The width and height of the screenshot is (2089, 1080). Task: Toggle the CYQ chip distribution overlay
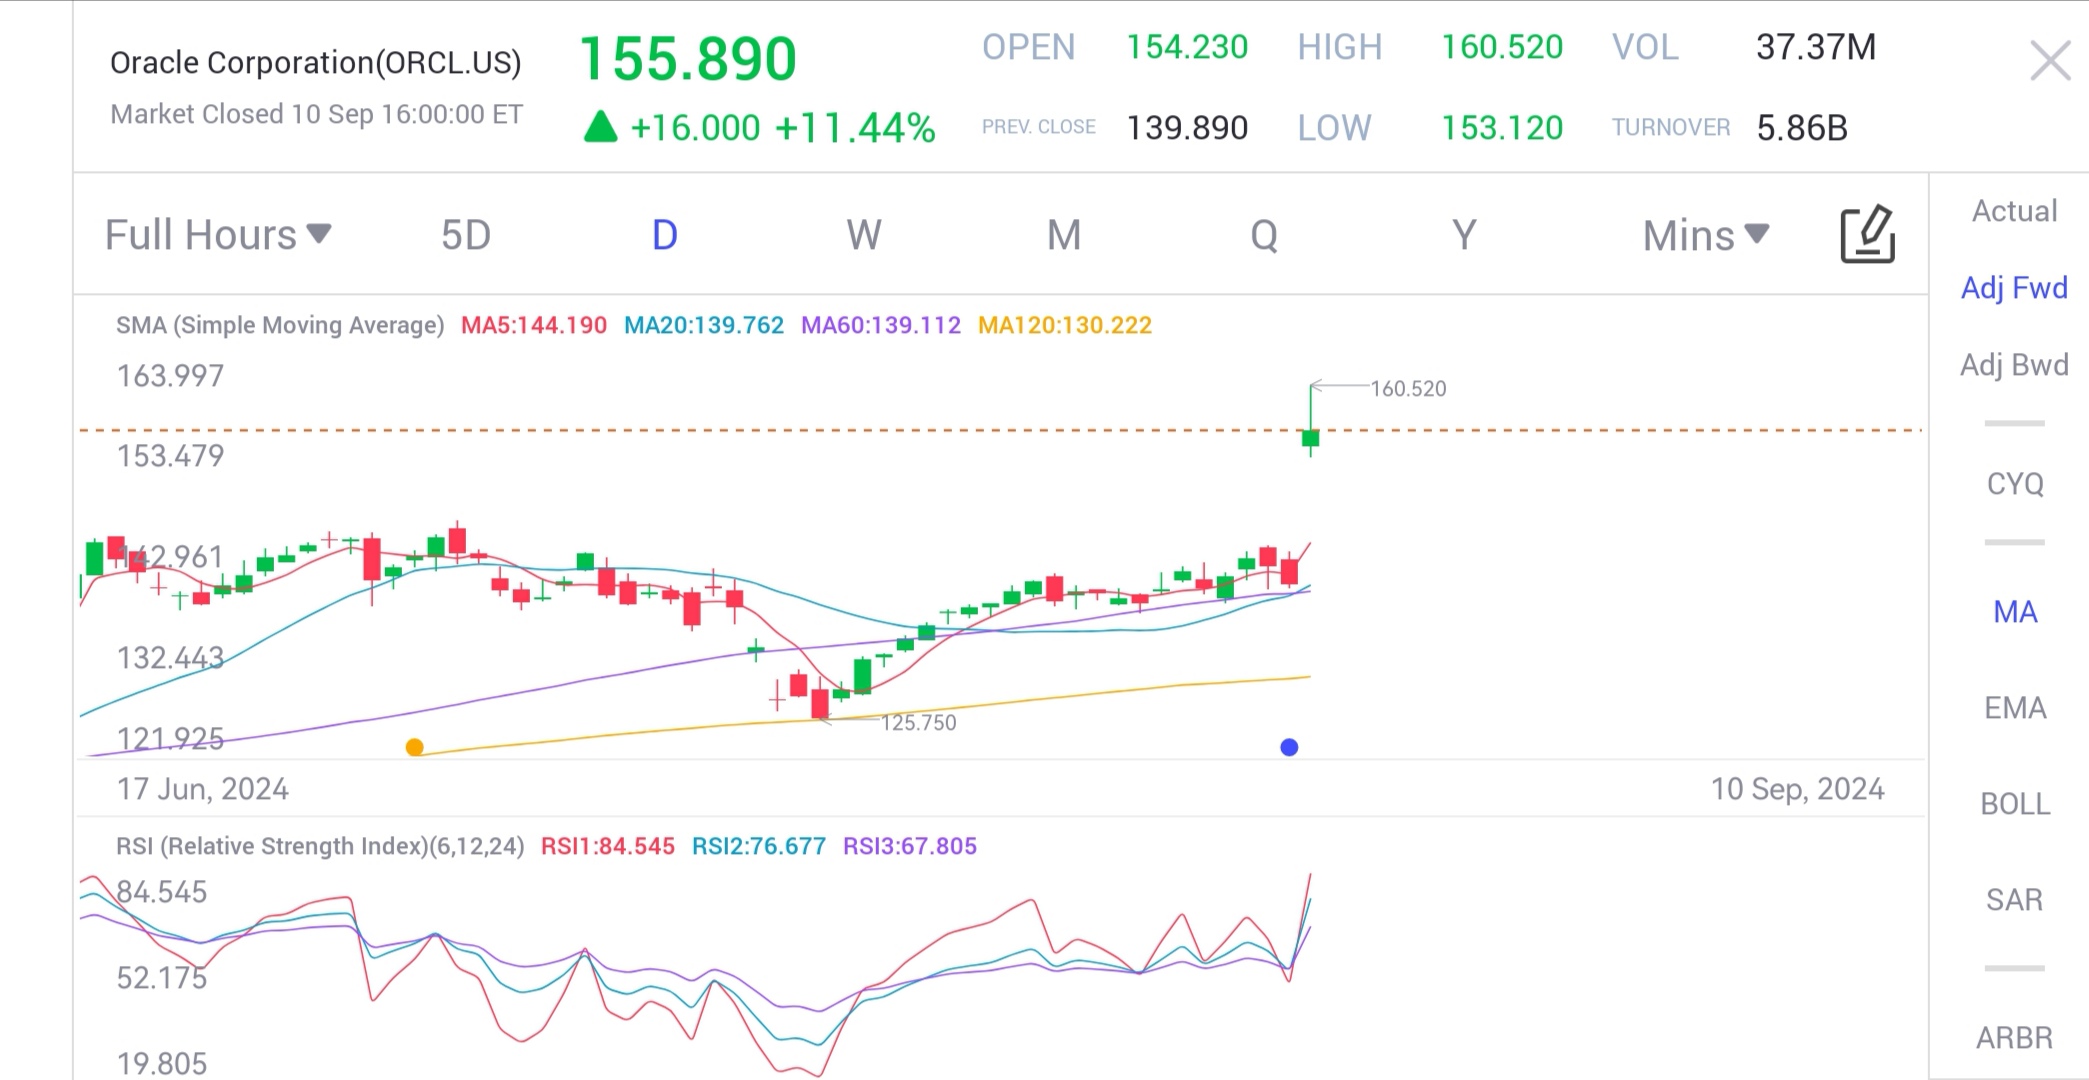[2014, 484]
